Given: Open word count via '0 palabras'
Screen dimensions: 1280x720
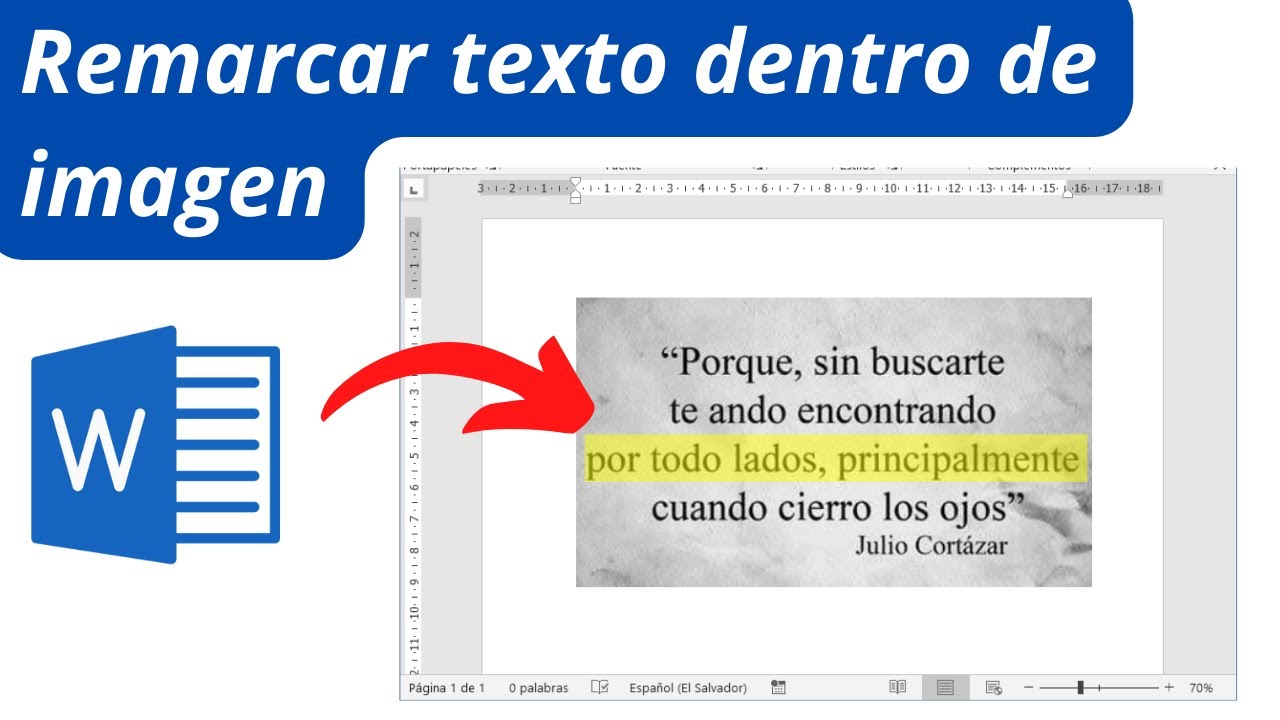Looking at the screenshot, I should [x=538, y=688].
